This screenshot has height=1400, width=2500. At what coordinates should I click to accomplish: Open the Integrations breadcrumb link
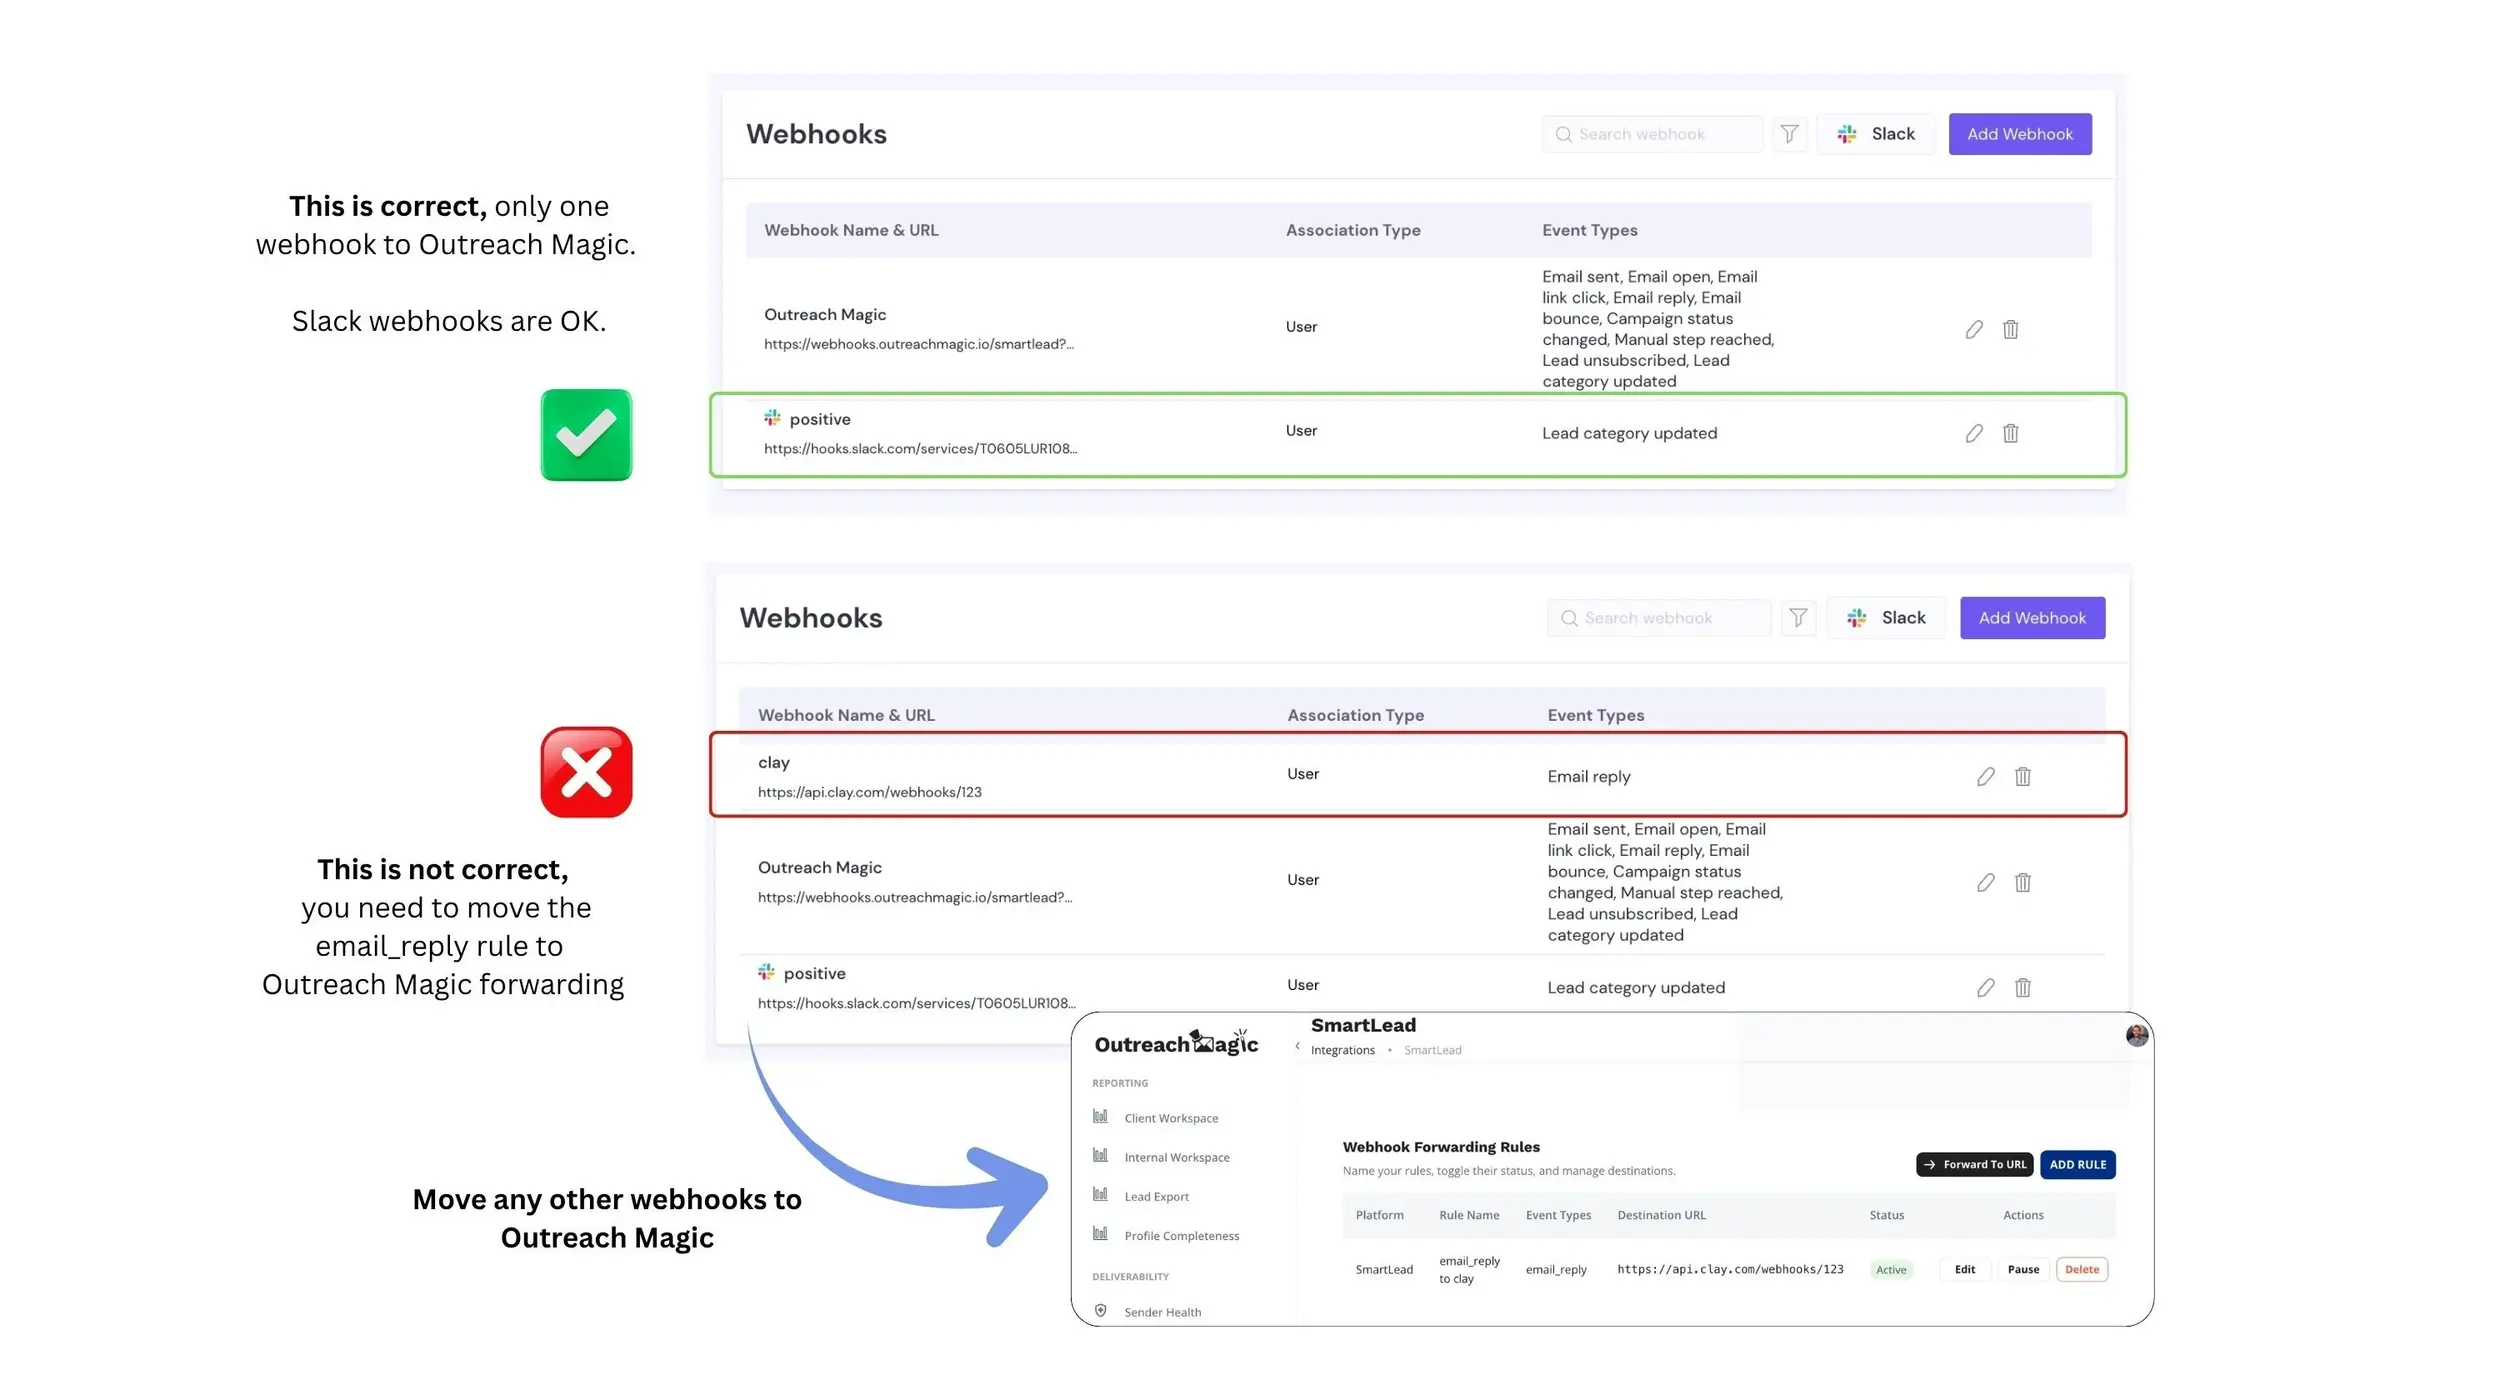(1342, 1049)
